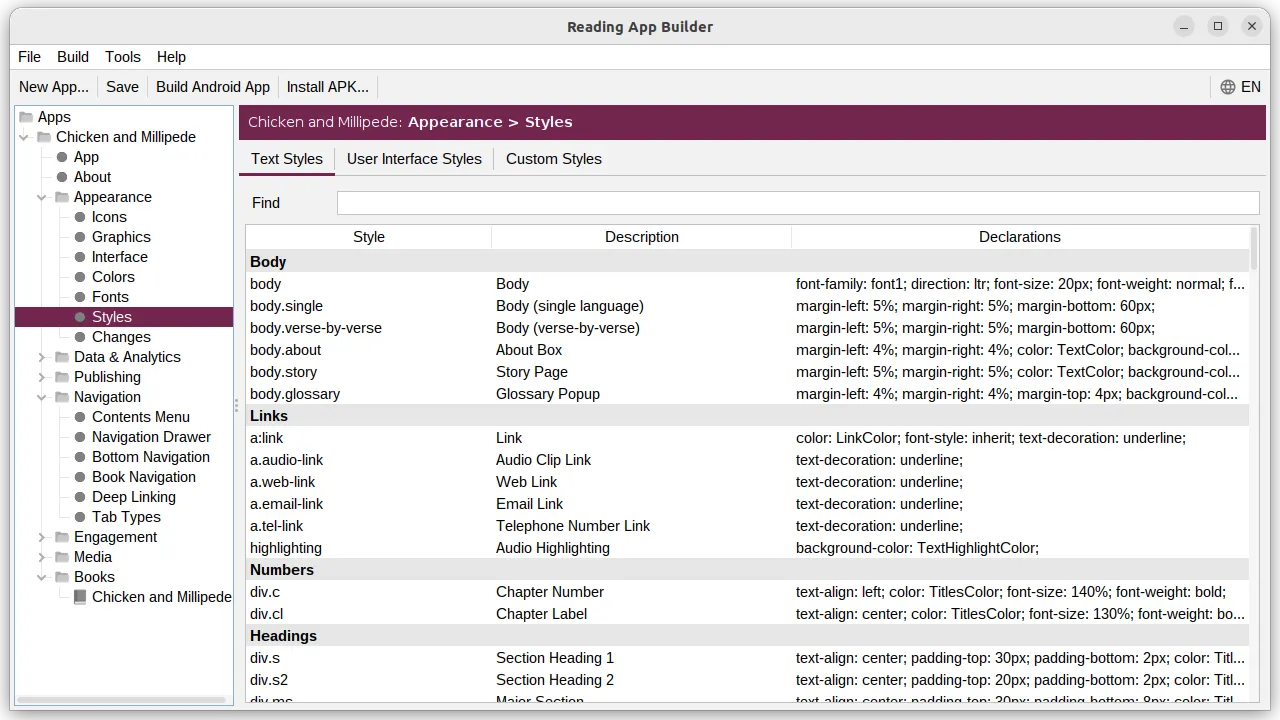Select the a.tel-link style row
Viewport: 1280px width, 720px height.
(747, 526)
